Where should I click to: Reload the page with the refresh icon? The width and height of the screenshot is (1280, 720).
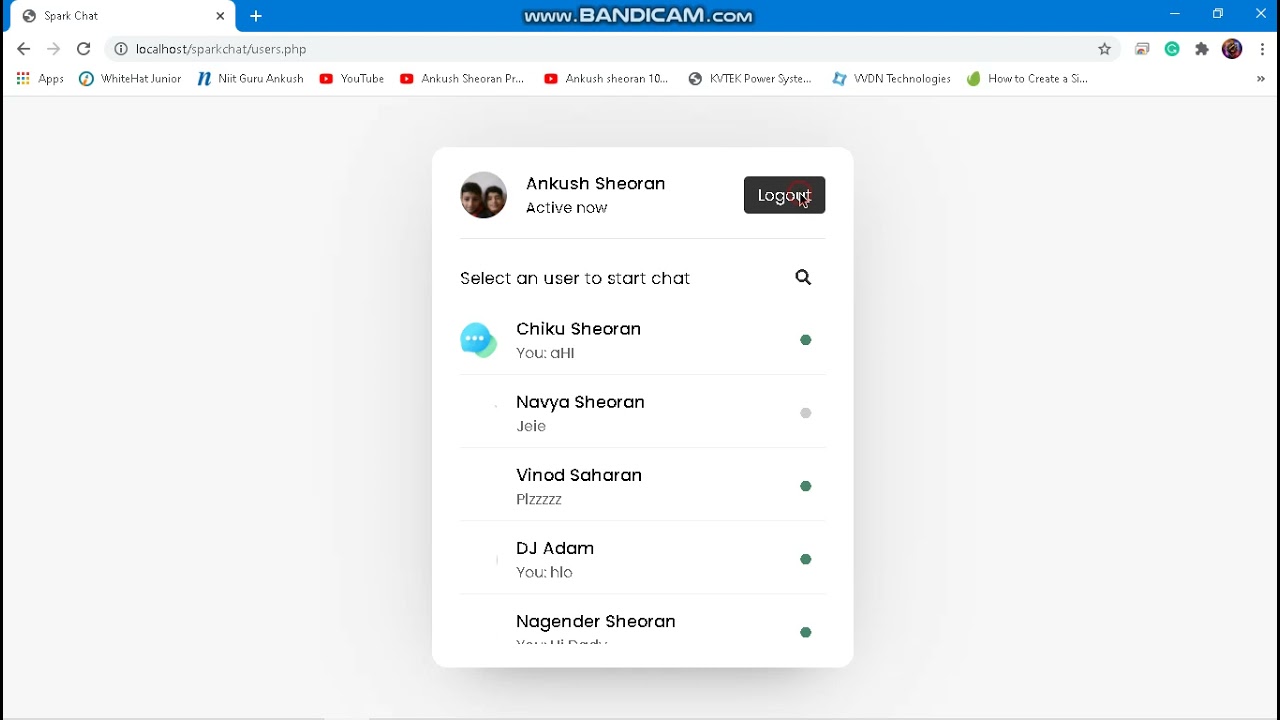point(84,49)
